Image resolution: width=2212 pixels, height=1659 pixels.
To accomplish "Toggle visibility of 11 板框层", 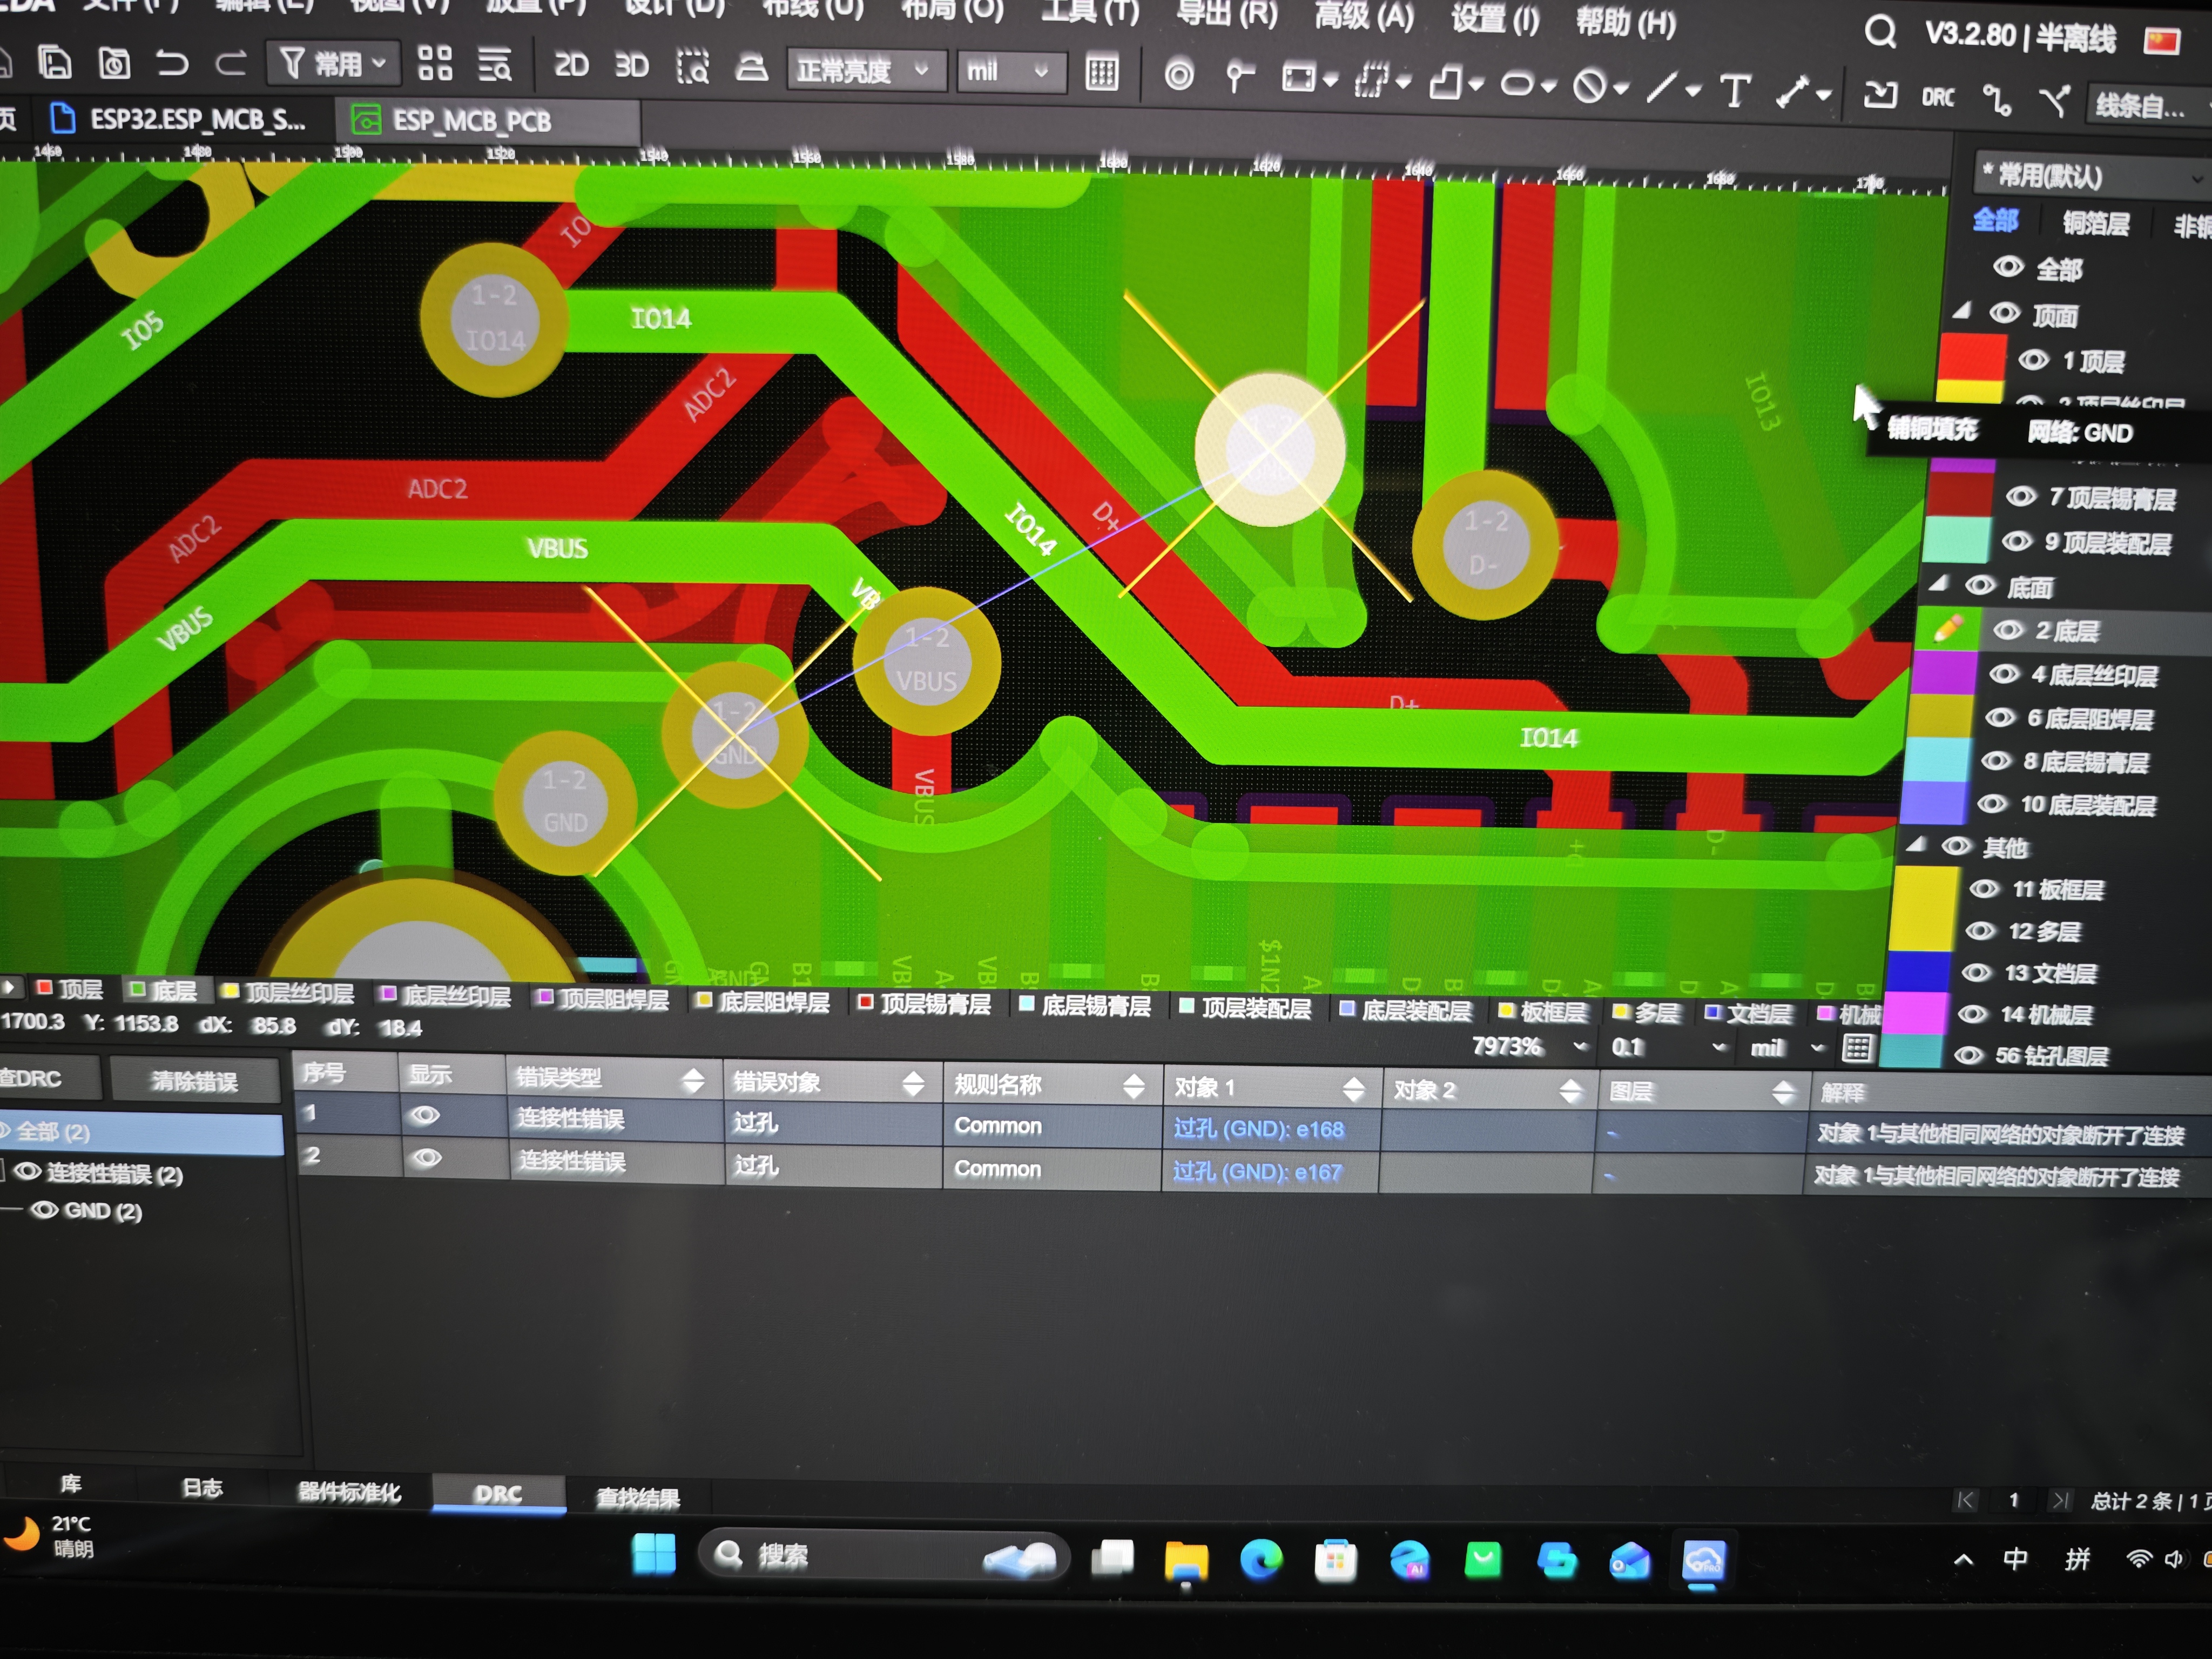I will [1984, 889].
